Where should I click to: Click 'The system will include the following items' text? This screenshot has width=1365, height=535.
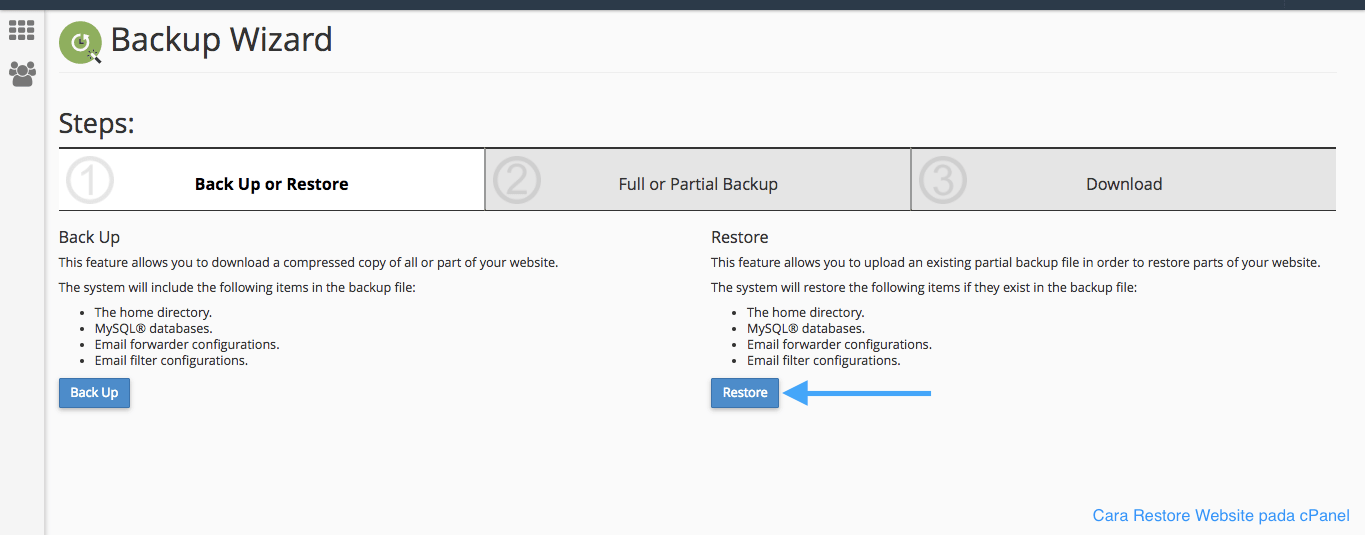click(237, 288)
